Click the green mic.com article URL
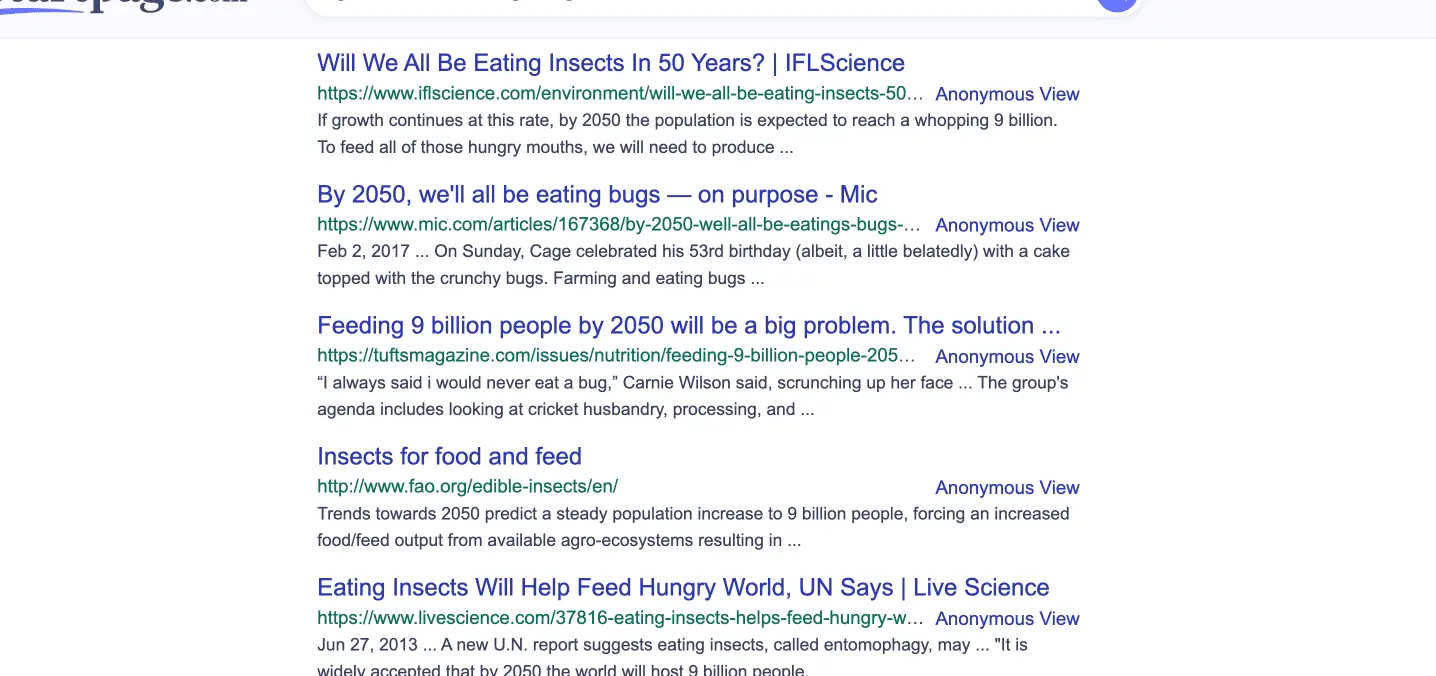This screenshot has width=1436, height=676. tap(619, 225)
